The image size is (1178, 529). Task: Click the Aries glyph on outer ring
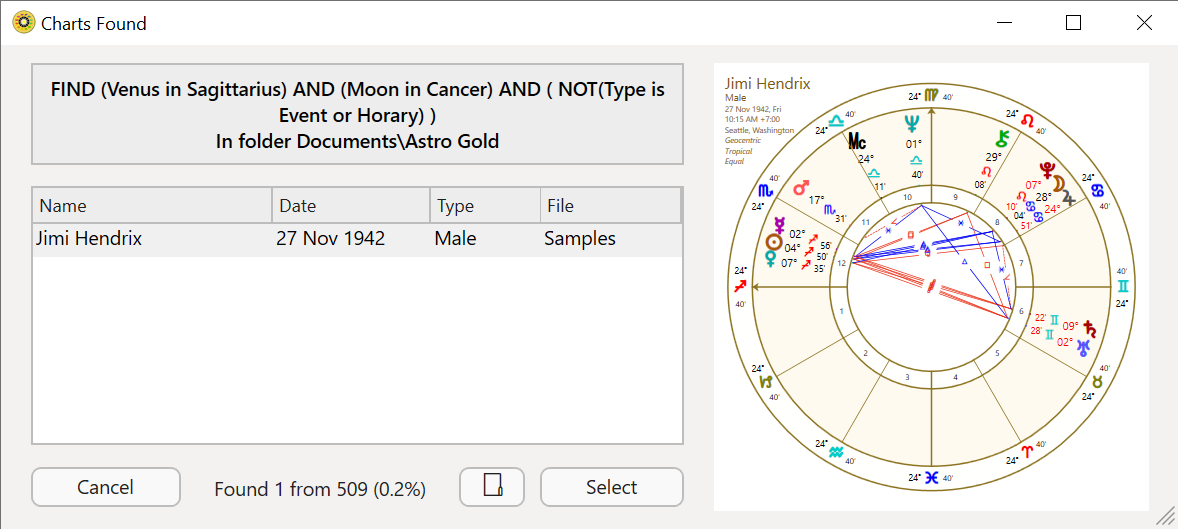1027,452
